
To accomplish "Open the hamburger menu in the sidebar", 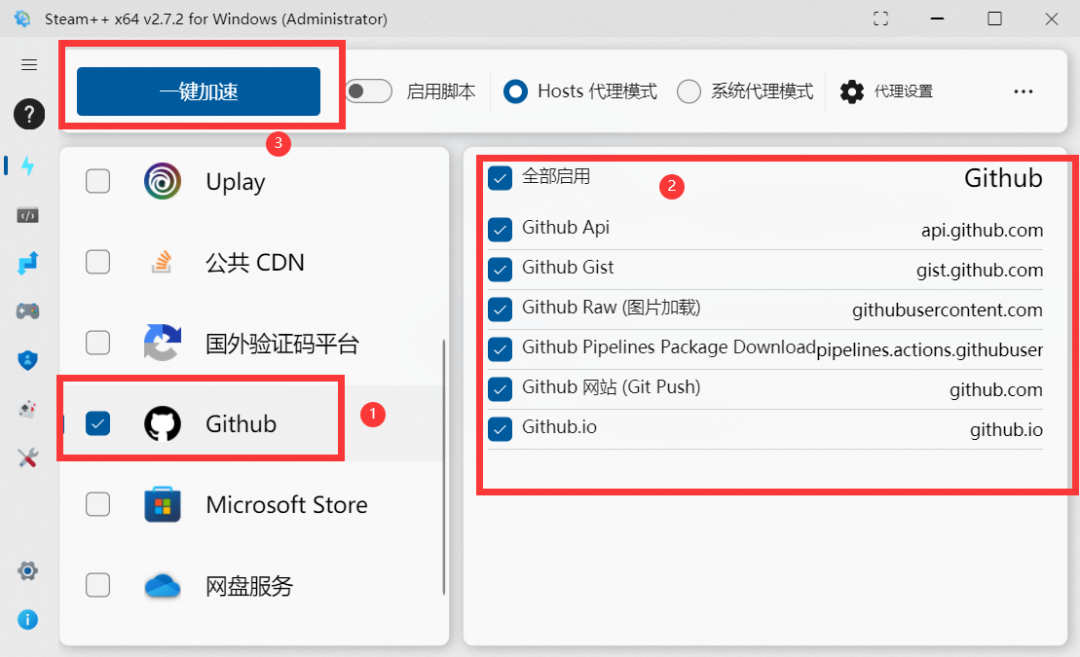I will pyautogui.click(x=29, y=65).
